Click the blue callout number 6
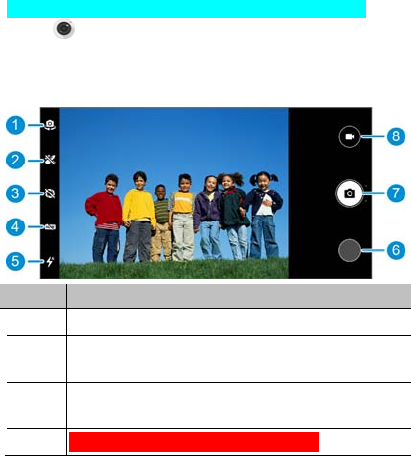The width and height of the screenshot is (411, 456). coord(396,250)
